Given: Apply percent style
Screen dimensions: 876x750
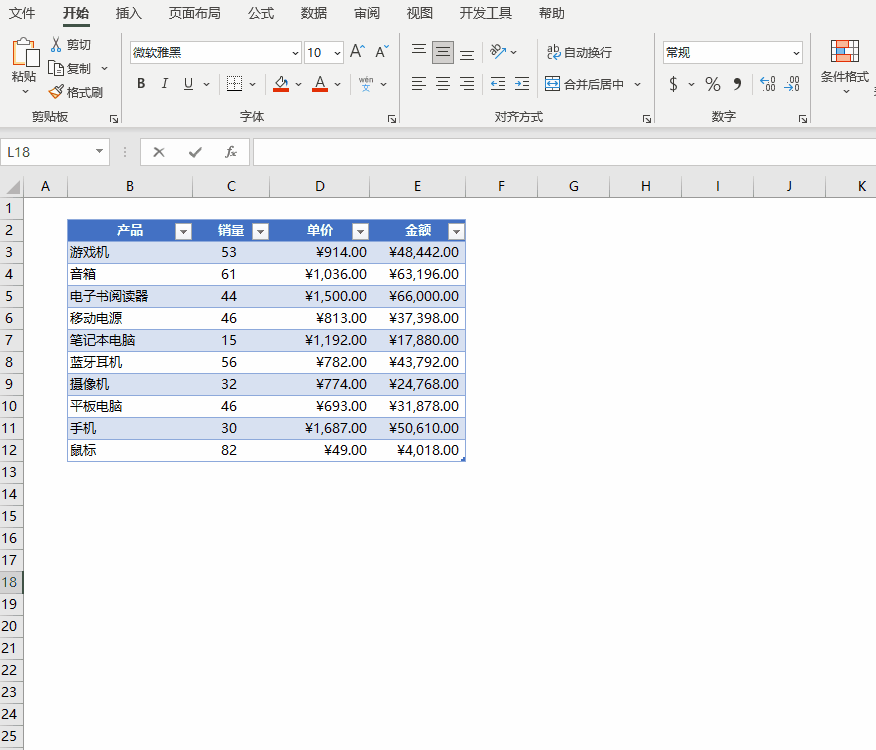Looking at the screenshot, I should pos(712,84).
